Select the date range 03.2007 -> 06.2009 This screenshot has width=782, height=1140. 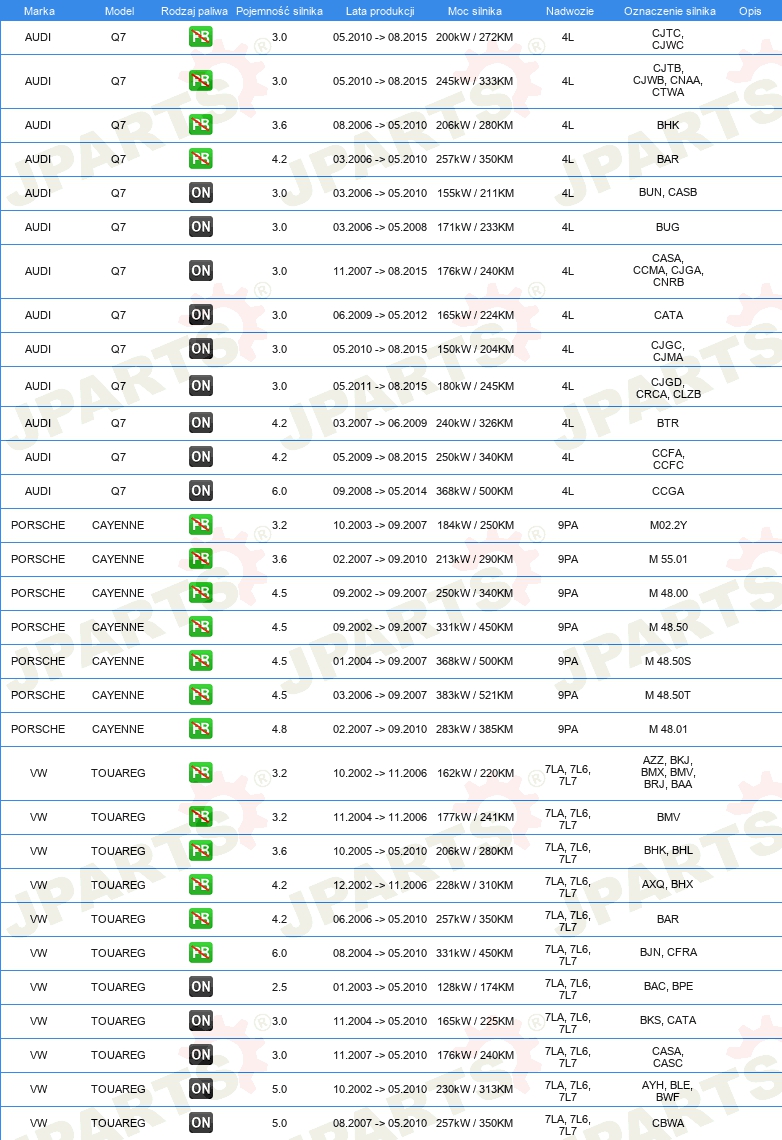[x=380, y=423]
